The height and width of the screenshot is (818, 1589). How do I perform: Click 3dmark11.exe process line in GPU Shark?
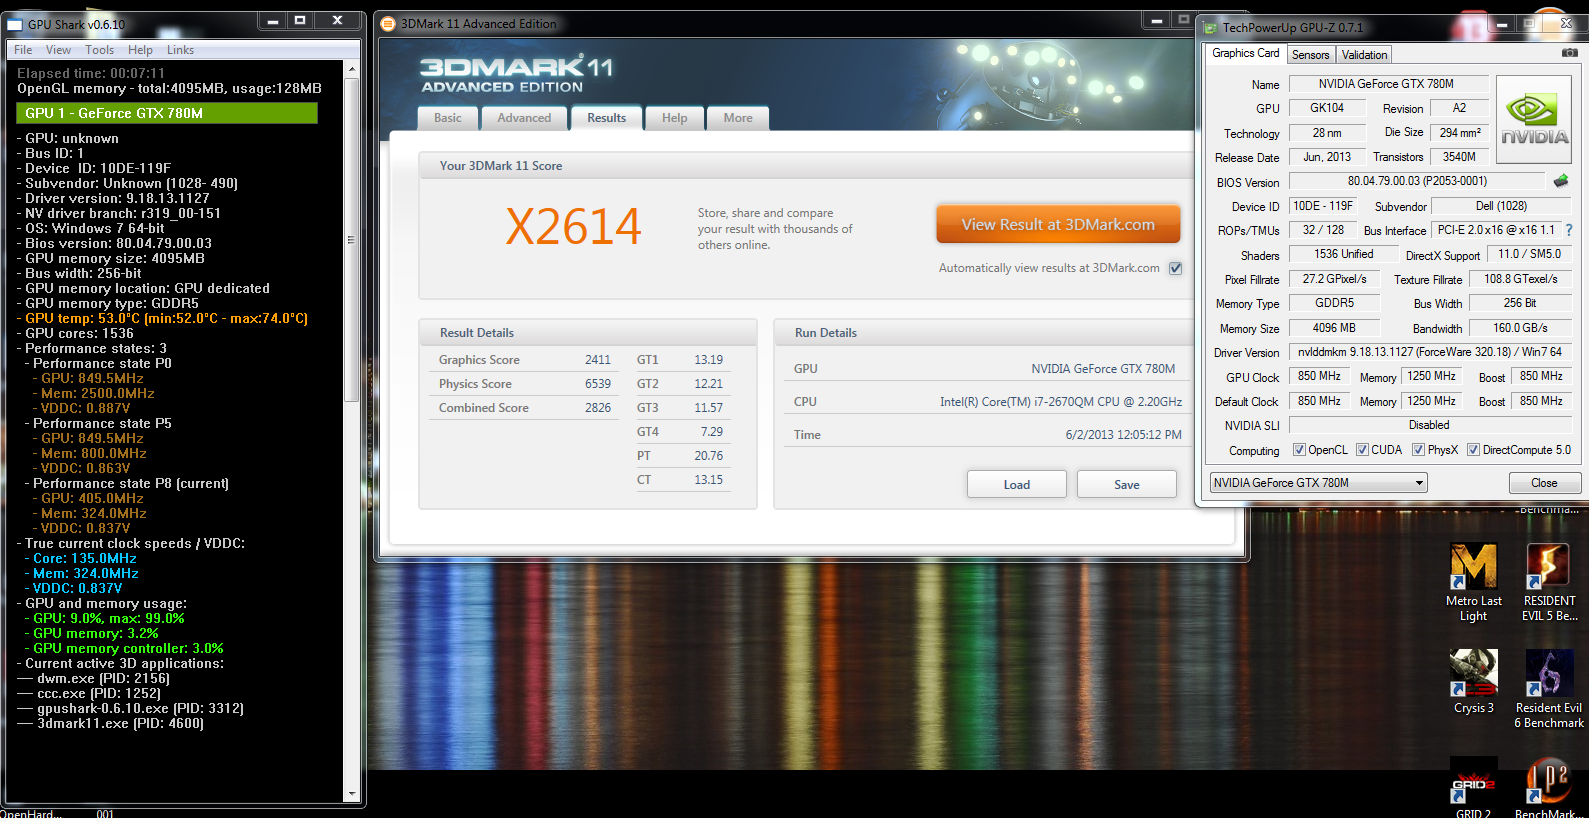[112, 723]
